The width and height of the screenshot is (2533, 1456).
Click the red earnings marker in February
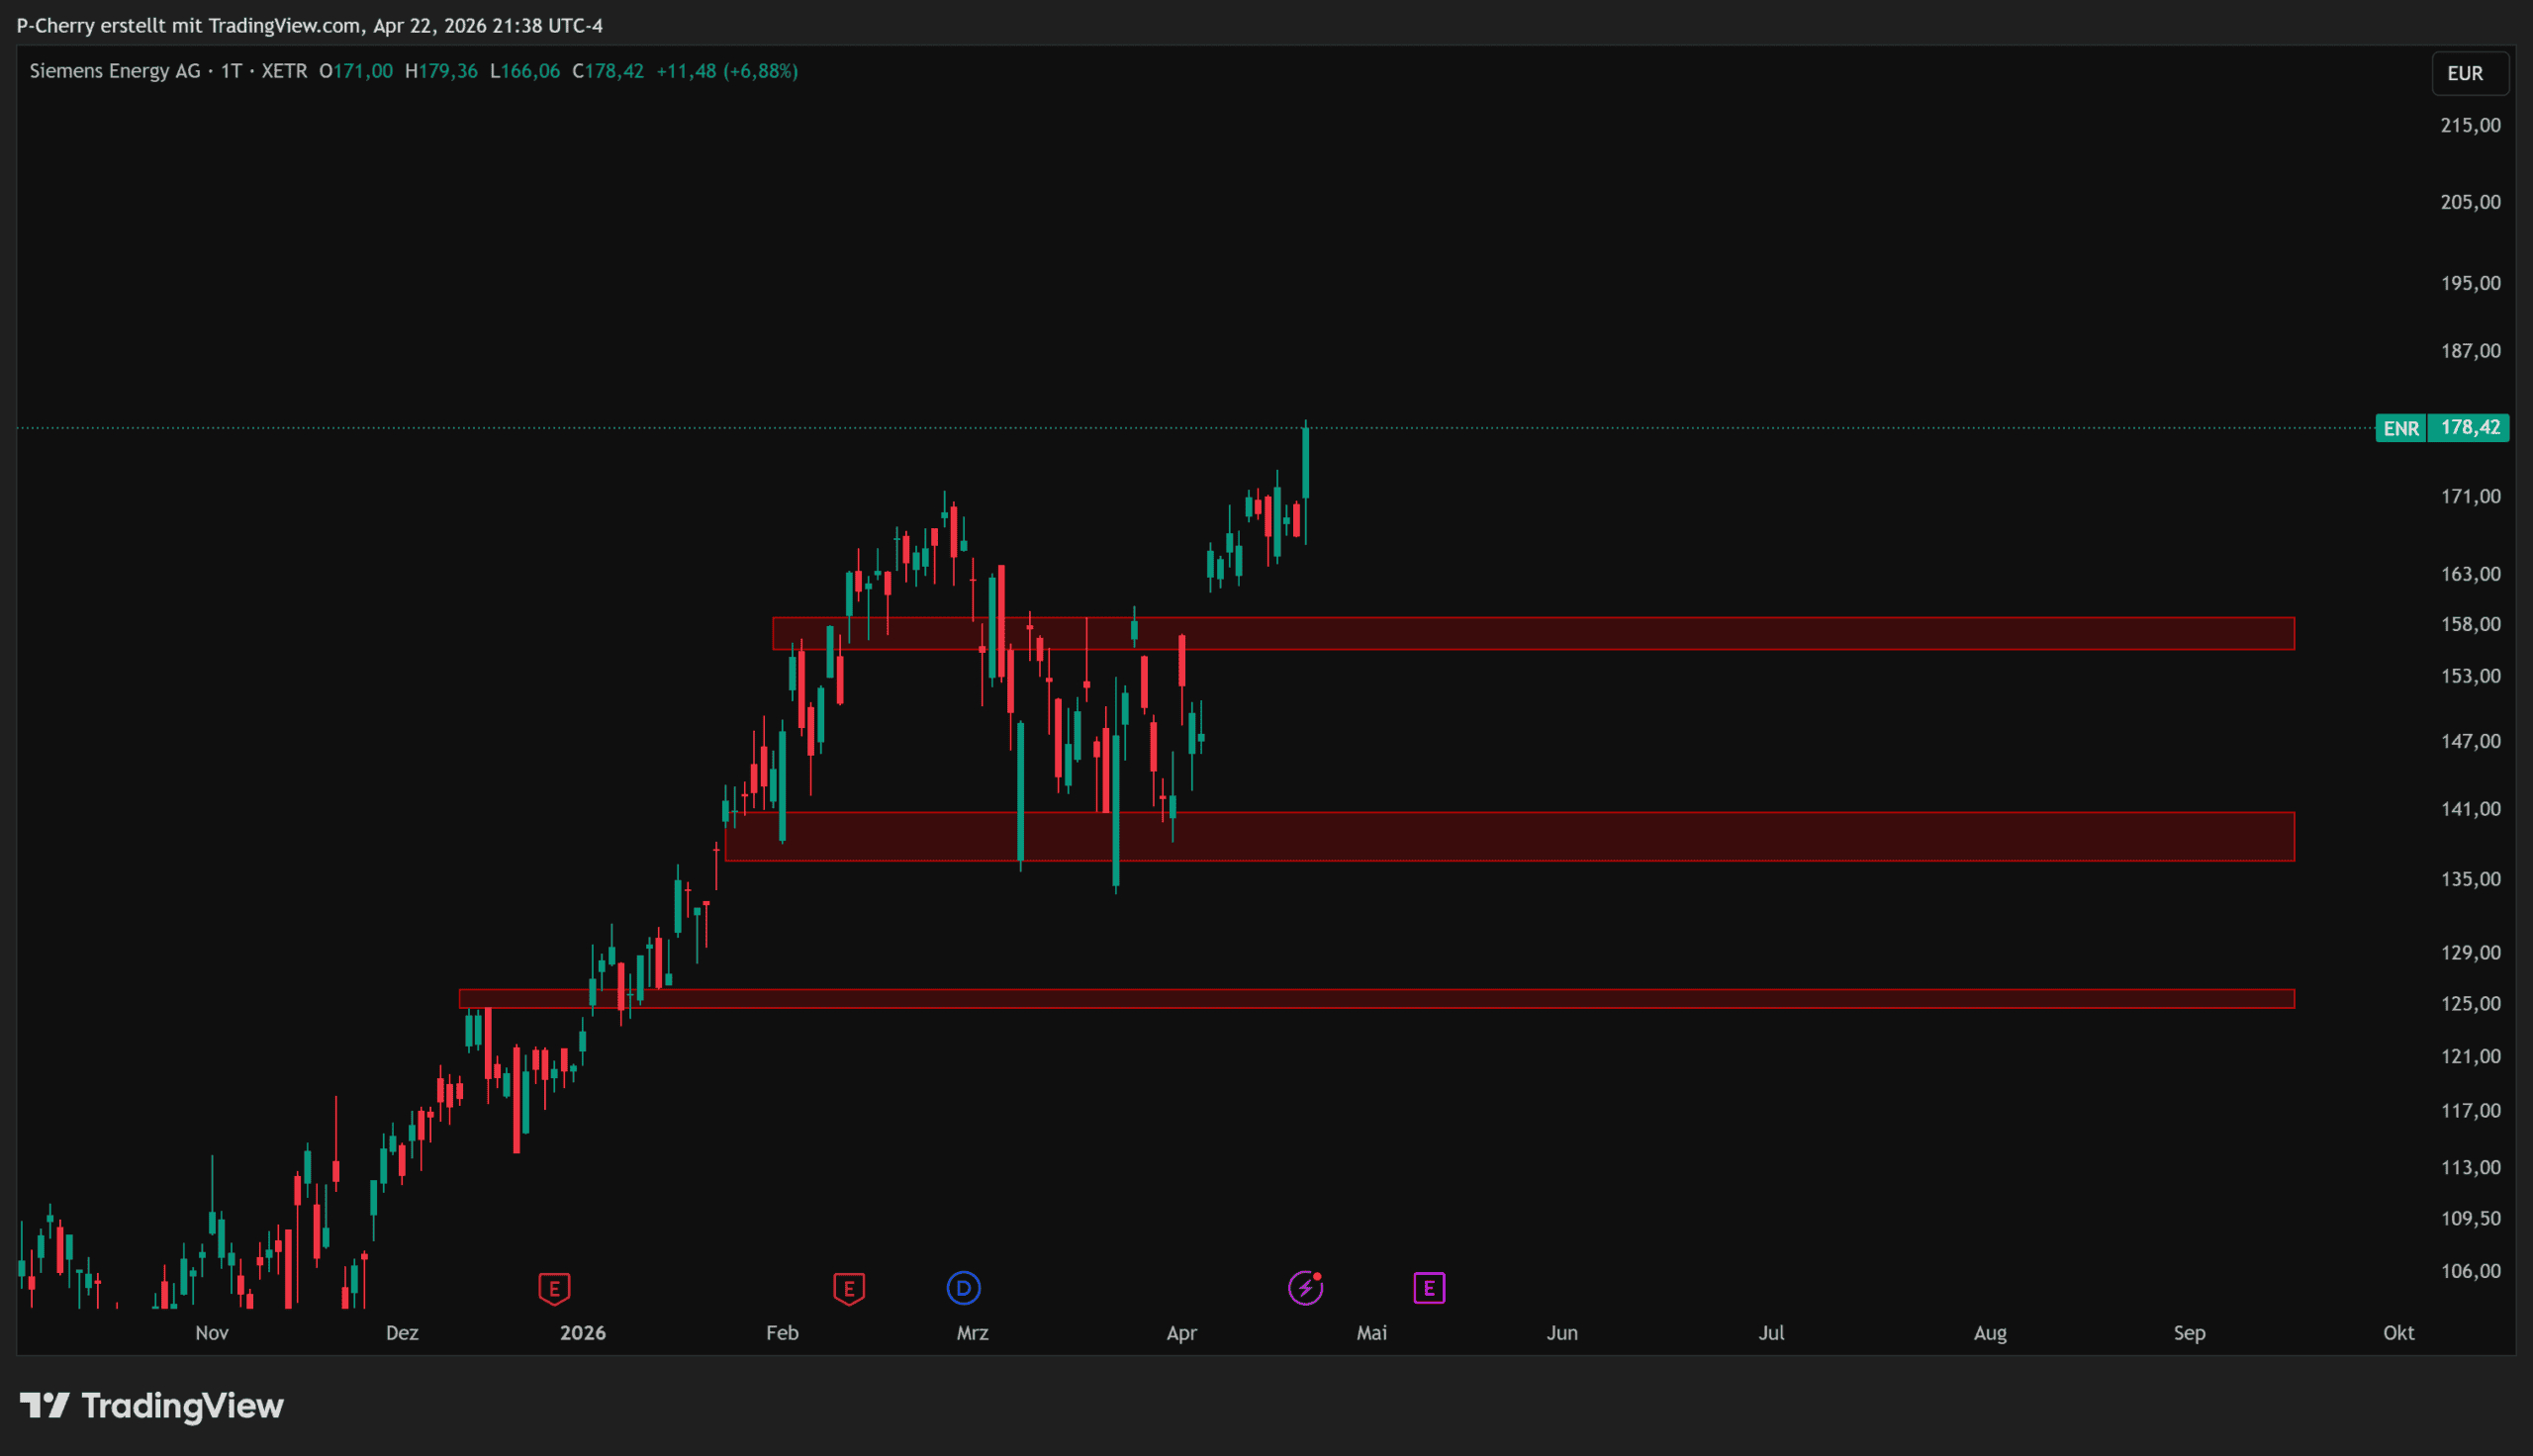coord(848,1288)
